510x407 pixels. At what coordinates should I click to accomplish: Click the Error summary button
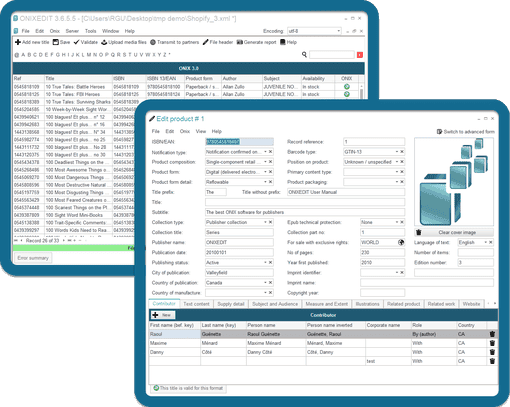pos(33,258)
